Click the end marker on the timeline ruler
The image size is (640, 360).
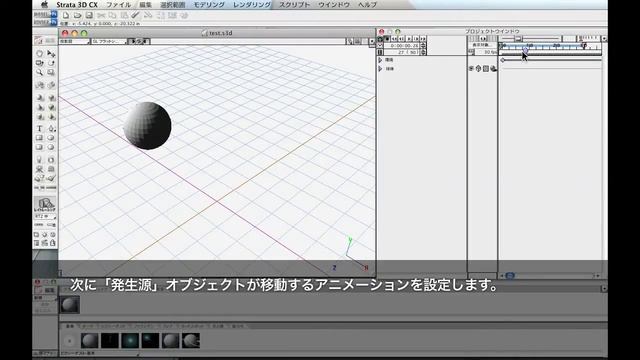coord(584,45)
